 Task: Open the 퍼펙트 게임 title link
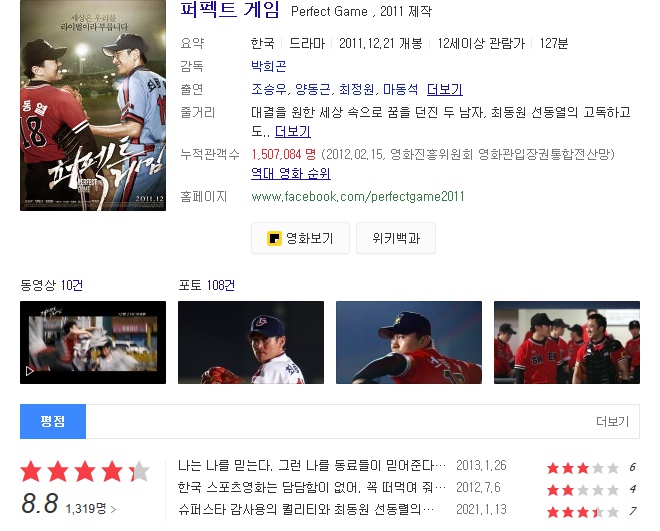click(x=230, y=10)
